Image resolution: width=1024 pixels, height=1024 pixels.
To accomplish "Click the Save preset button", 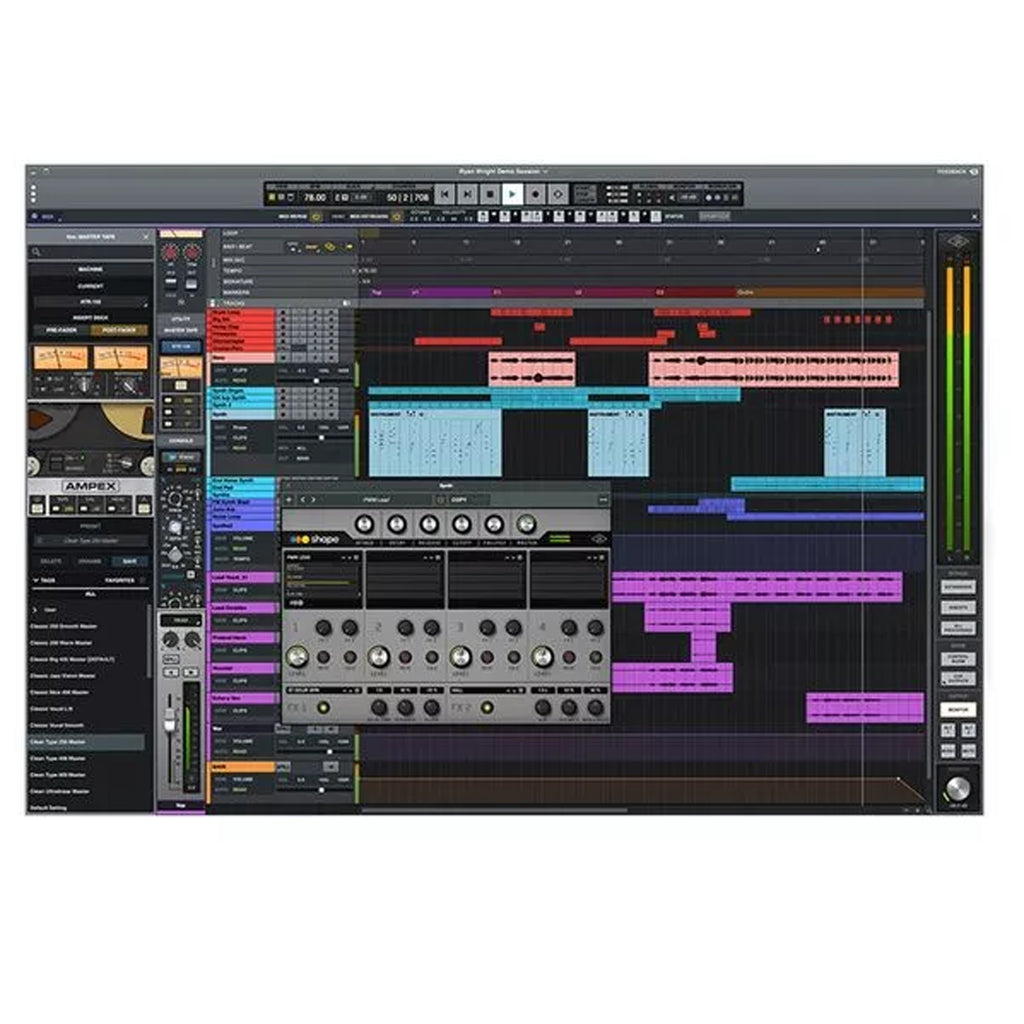I will [129, 562].
